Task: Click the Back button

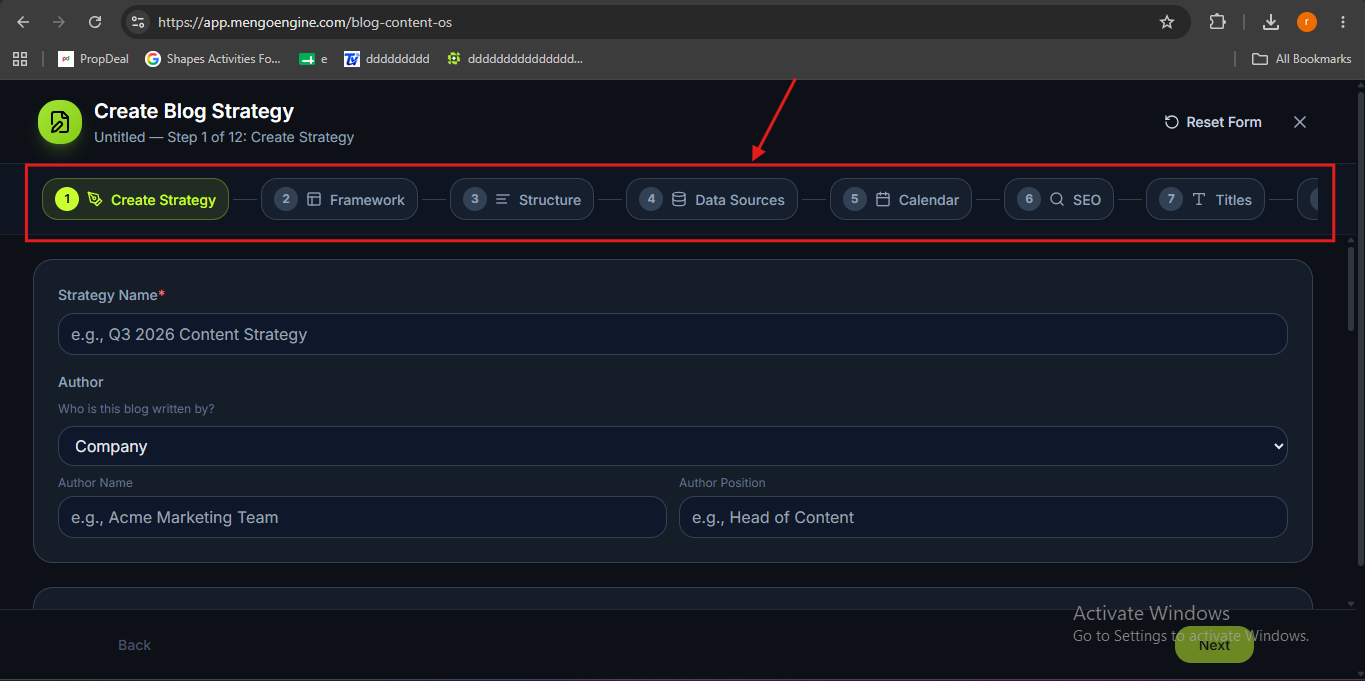Action: pos(134,645)
